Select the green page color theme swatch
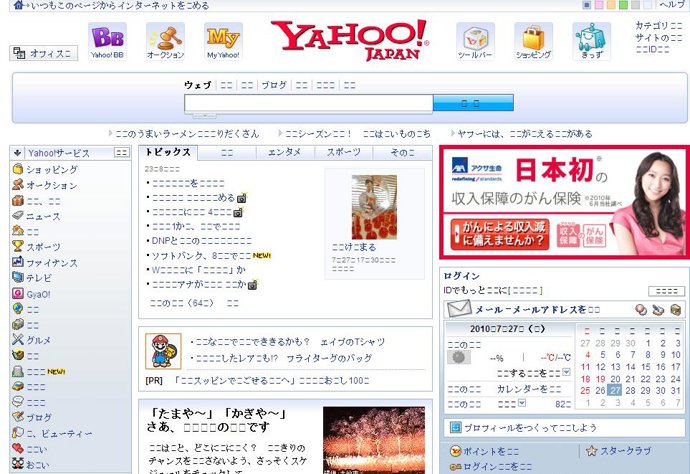Image resolution: width=690 pixels, height=474 pixels. [x=623, y=5]
